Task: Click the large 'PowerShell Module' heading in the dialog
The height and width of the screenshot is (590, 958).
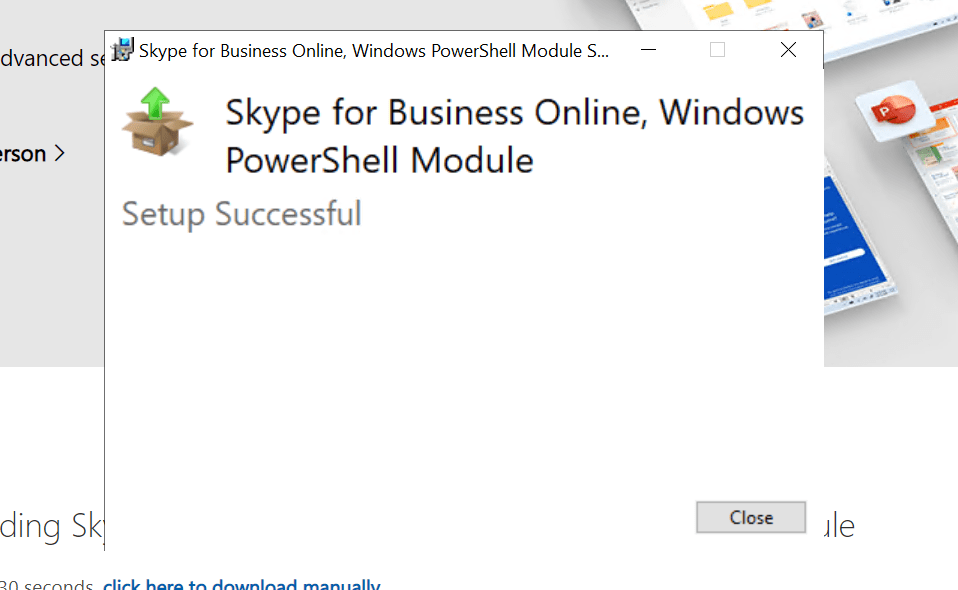Action: coord(379,160)
